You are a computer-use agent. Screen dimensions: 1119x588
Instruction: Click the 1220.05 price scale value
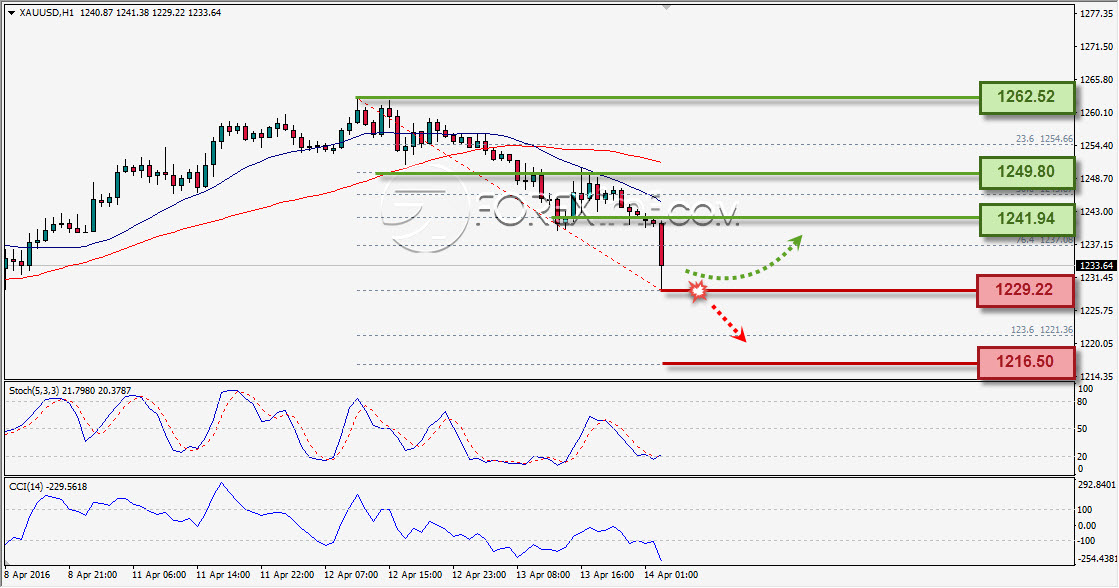1097,343
